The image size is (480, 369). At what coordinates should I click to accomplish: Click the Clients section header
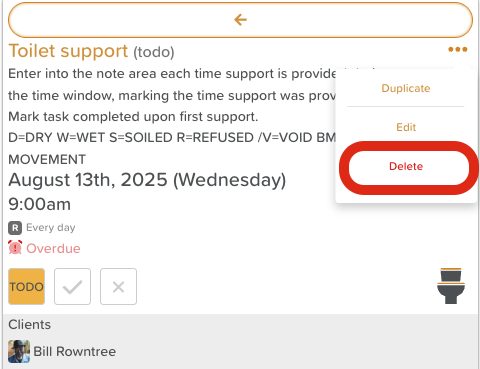pos(30,324)
